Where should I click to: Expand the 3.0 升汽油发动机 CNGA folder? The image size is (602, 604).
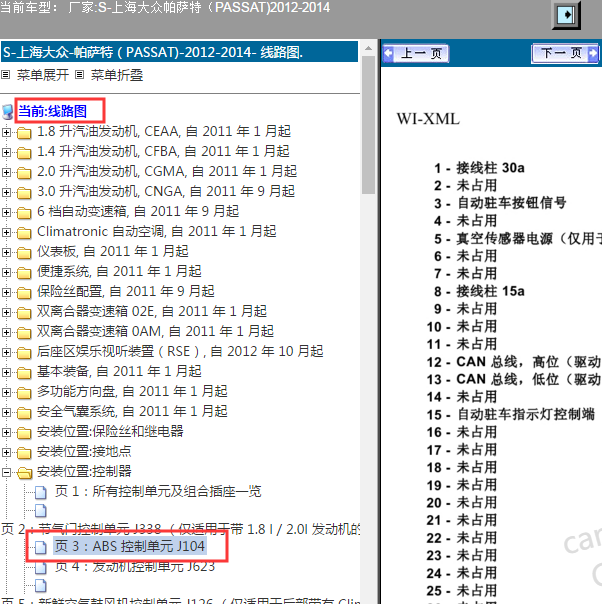pyautogui.click(x=6, y=192)
